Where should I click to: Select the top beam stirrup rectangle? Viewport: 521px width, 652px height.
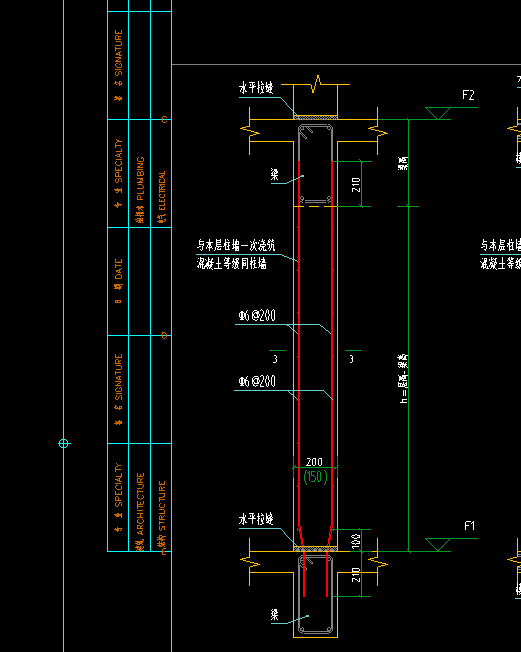pos(316,165)
